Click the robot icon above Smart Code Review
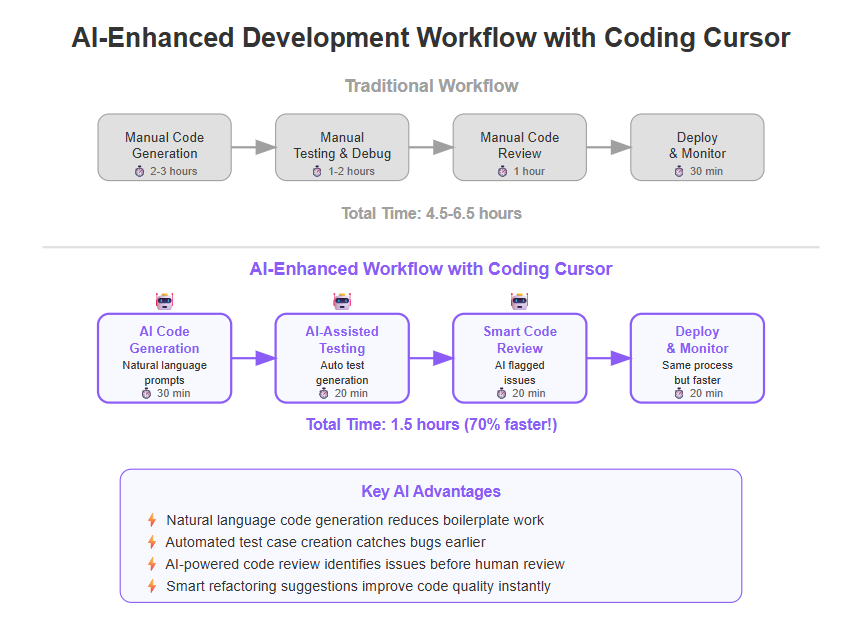Image resolution: width=861 pixels, height=622 pixels. pos(519,301)
